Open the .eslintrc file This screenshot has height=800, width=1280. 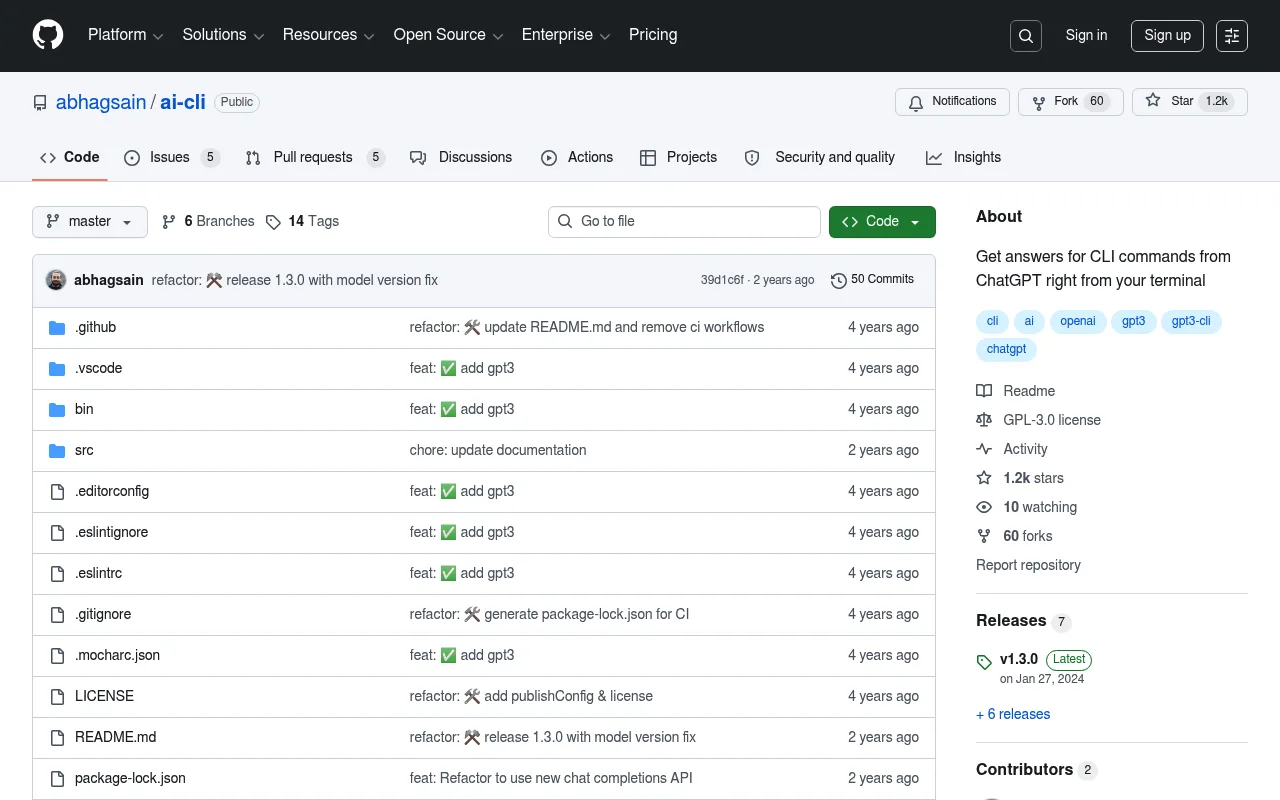coord(98,573)
